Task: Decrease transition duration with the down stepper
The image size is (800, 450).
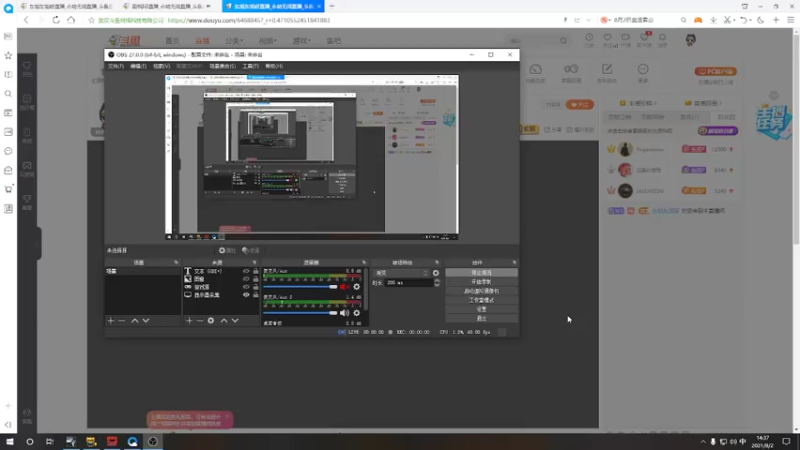Action: [437, 285]
